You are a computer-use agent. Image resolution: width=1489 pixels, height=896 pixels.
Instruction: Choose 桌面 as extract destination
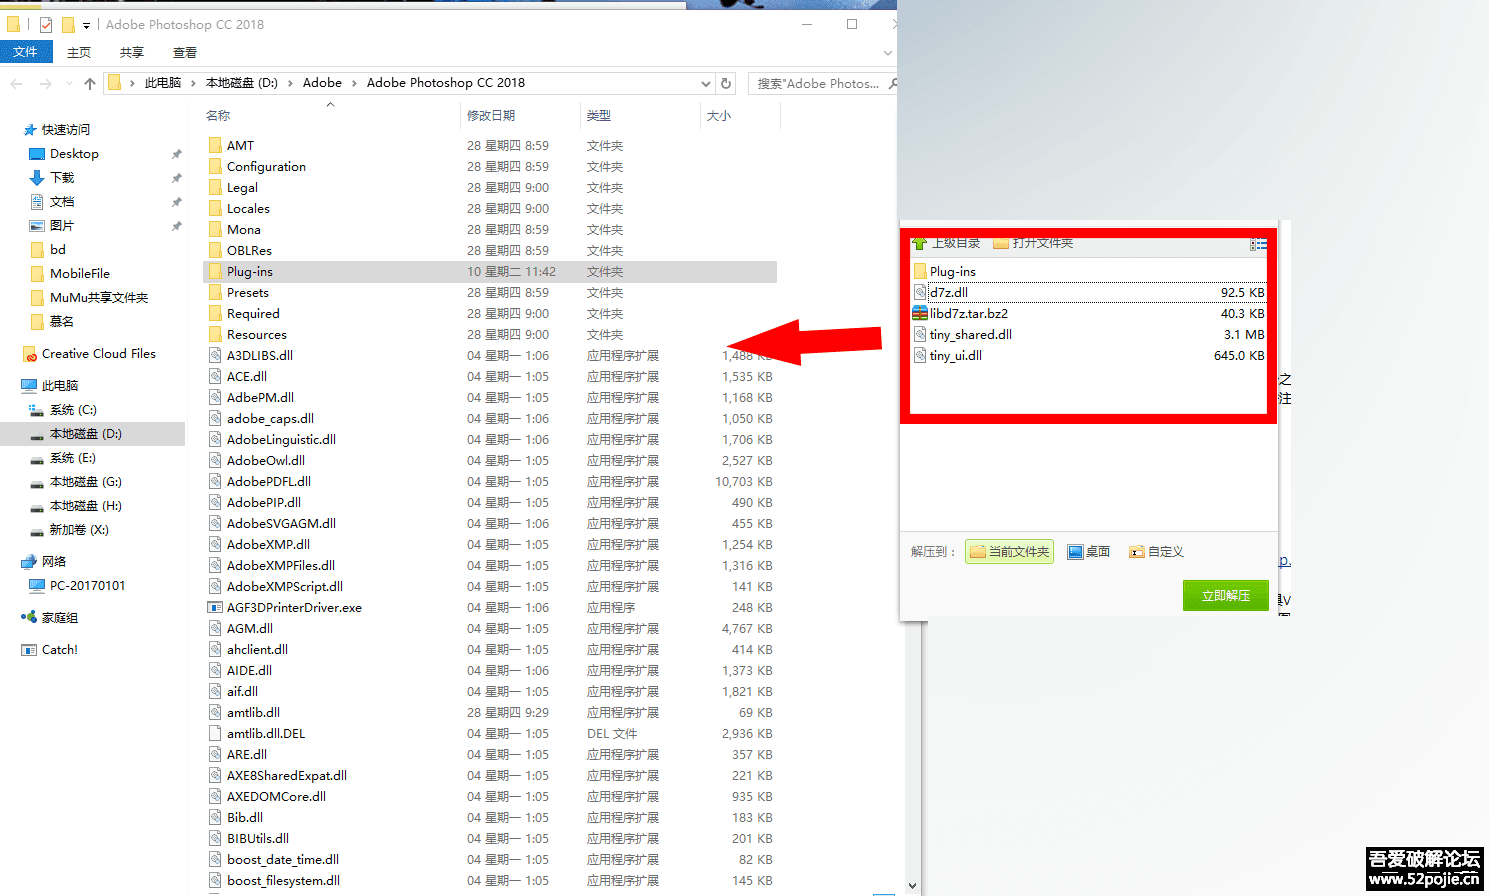[x=1089, y=552]
